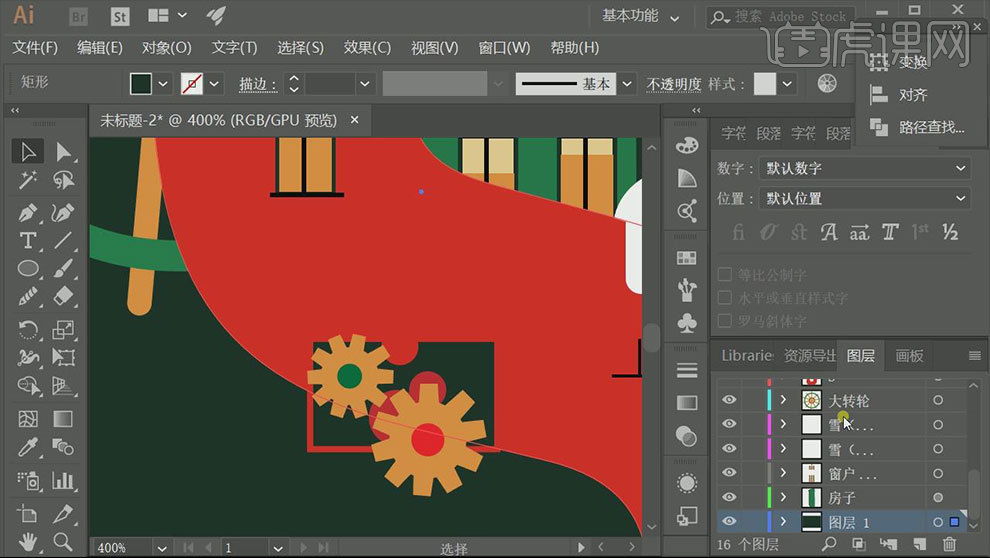Screen dimensions: 990x558
Task: Select the Lasso tool
Action: point(63,181)
